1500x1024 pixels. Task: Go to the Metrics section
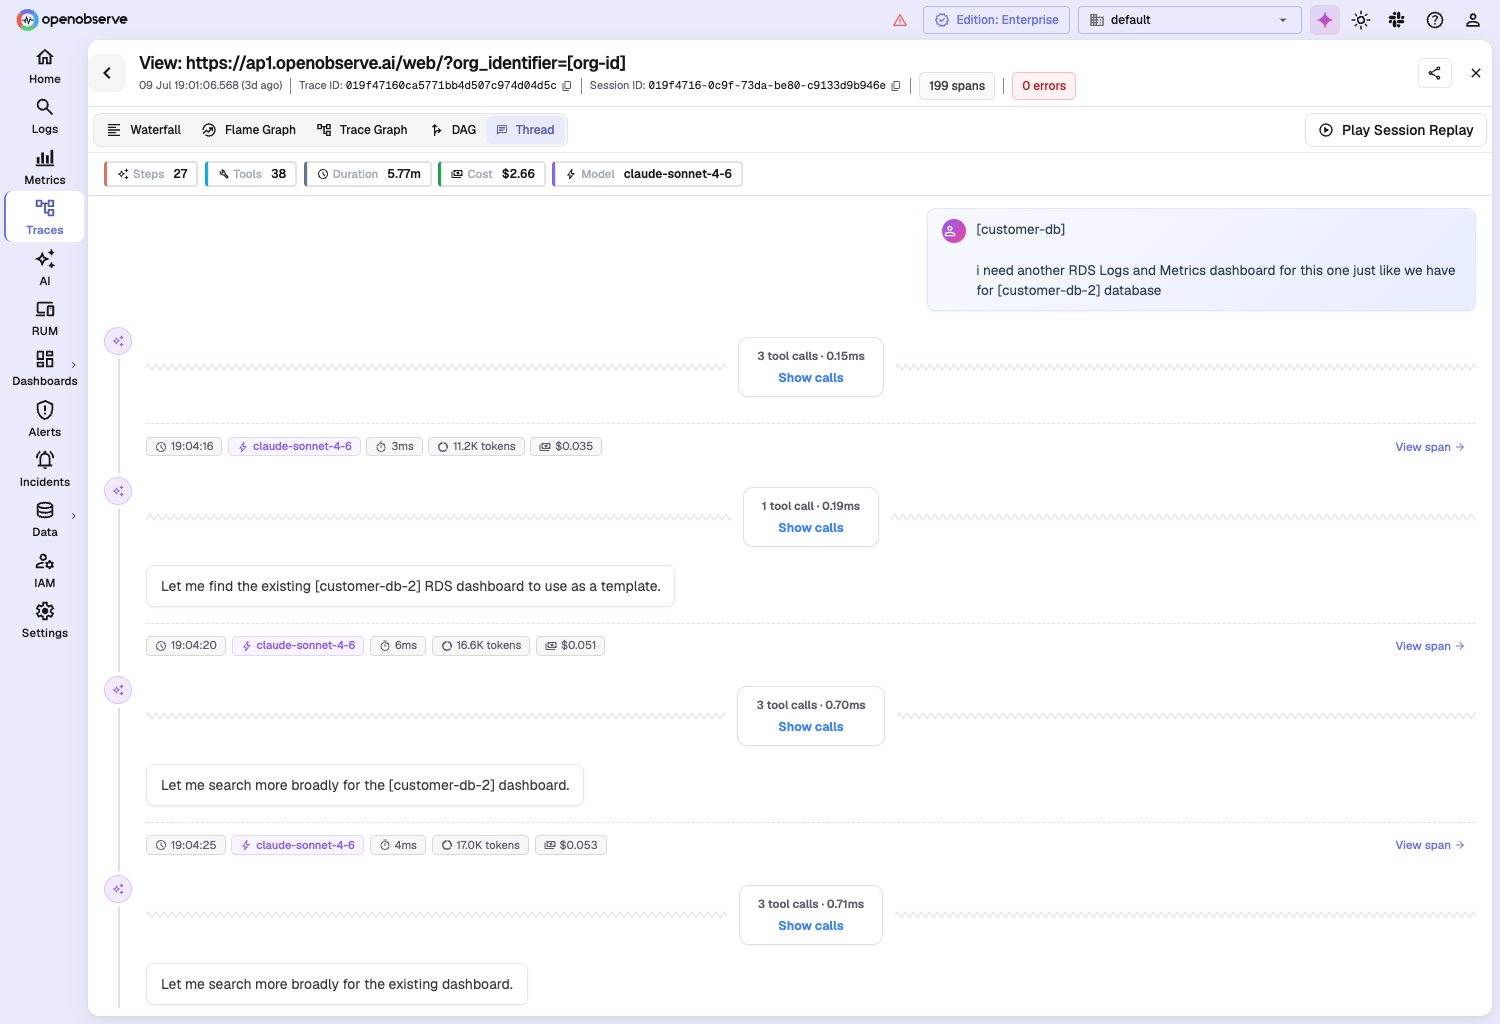point(44,167)
